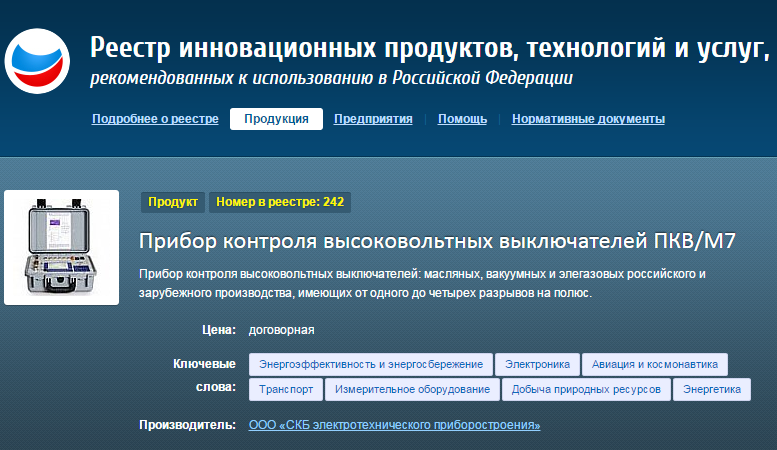This screenshot has height=450, width=777.
Task: Click the price value договорная
Action: (281, 330)
